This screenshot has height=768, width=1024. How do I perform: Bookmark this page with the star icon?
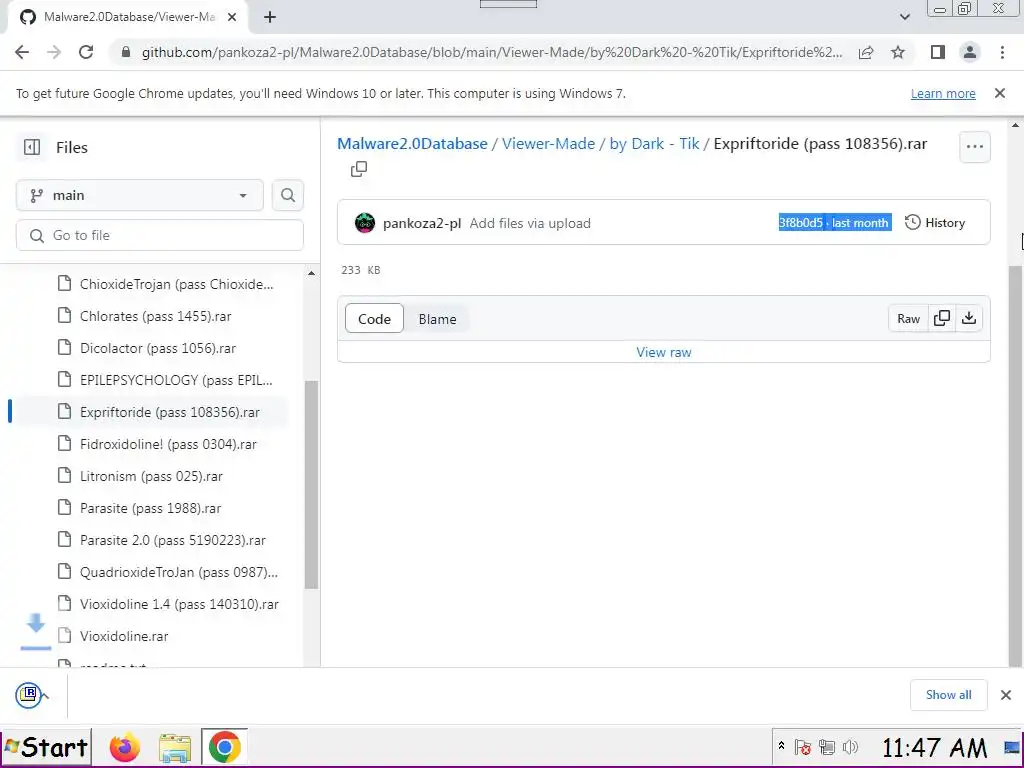pyautogui.click(x=898, y=52)
